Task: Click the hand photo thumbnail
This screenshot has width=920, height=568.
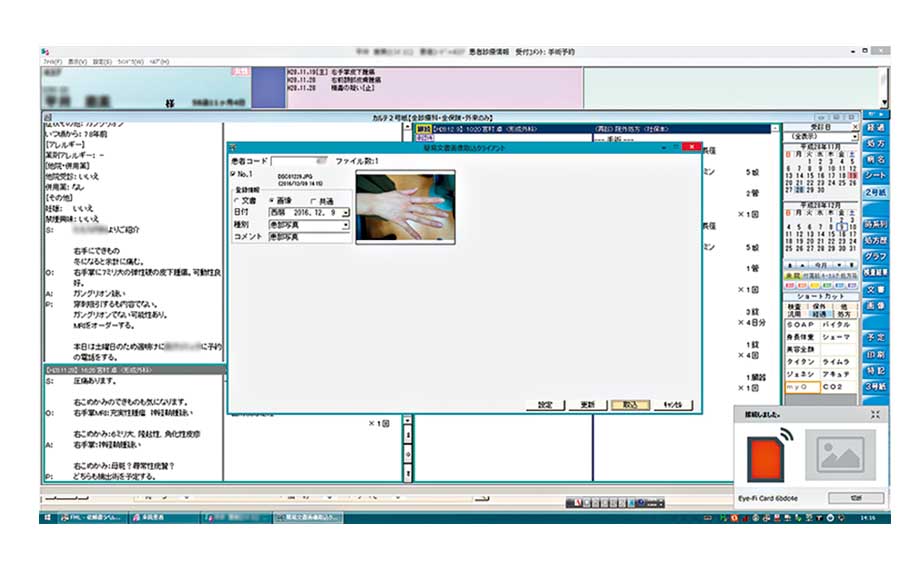Action: [x=405, y=206]
